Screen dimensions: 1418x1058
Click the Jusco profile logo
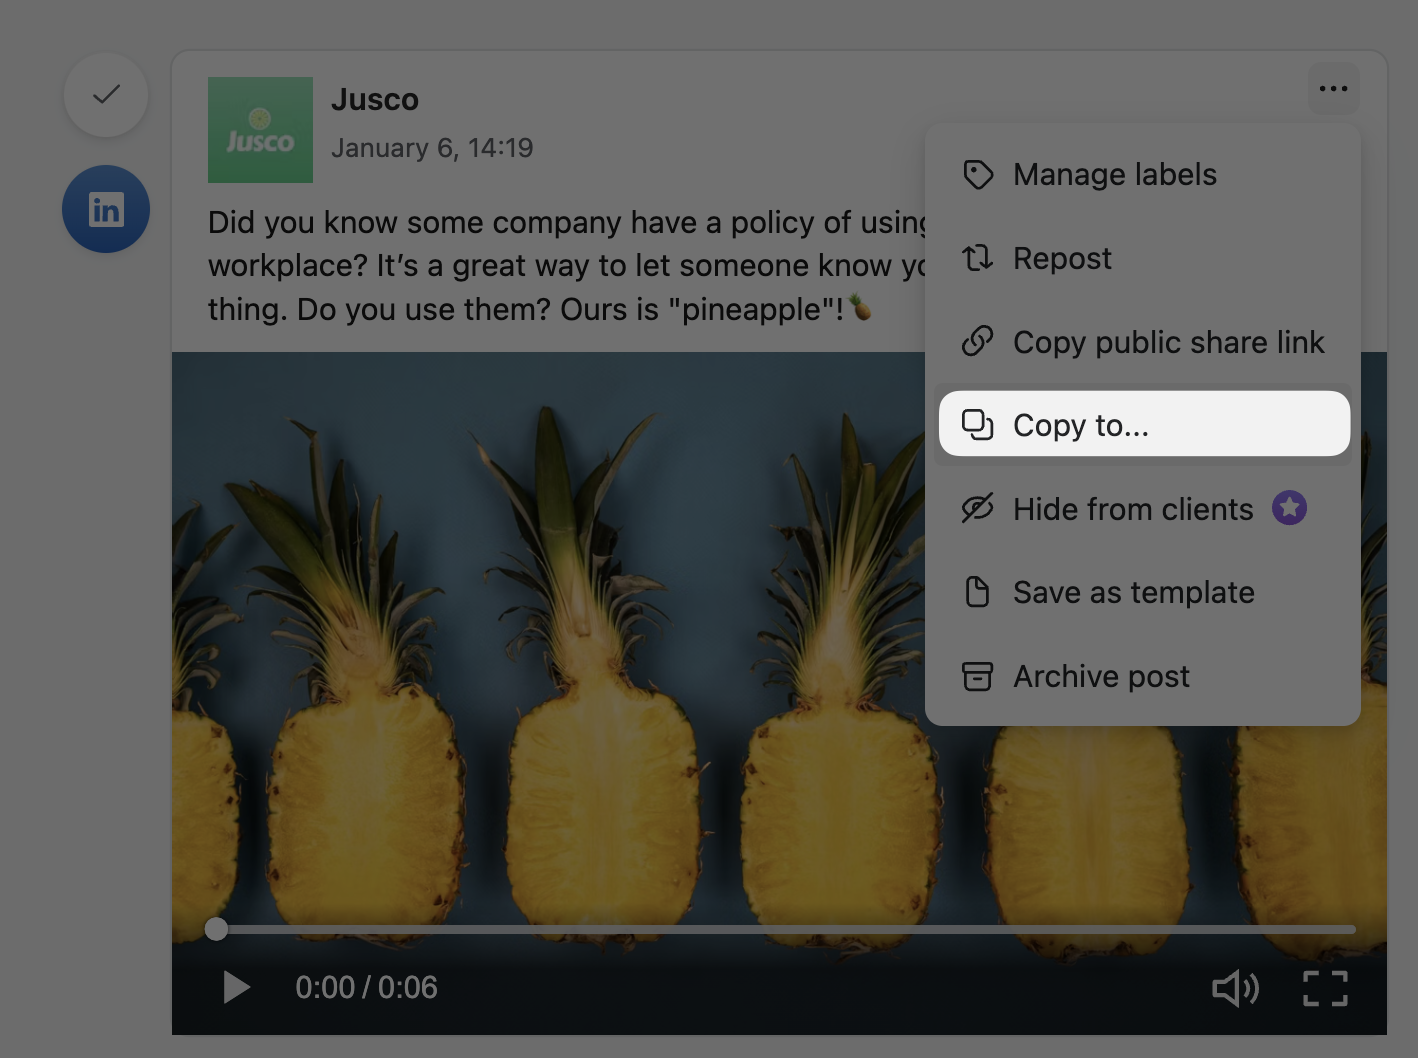pyautogui.click(x=260, y=130)
